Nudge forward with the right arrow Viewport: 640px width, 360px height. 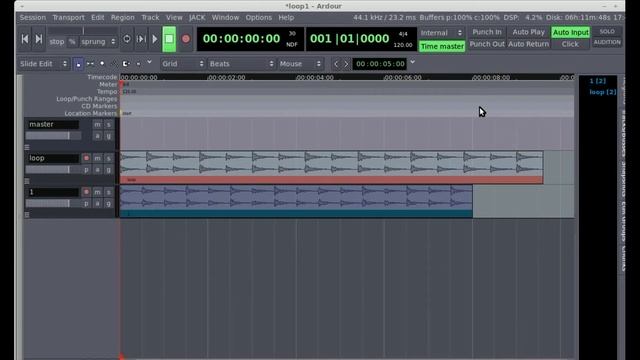click(346, 64)
